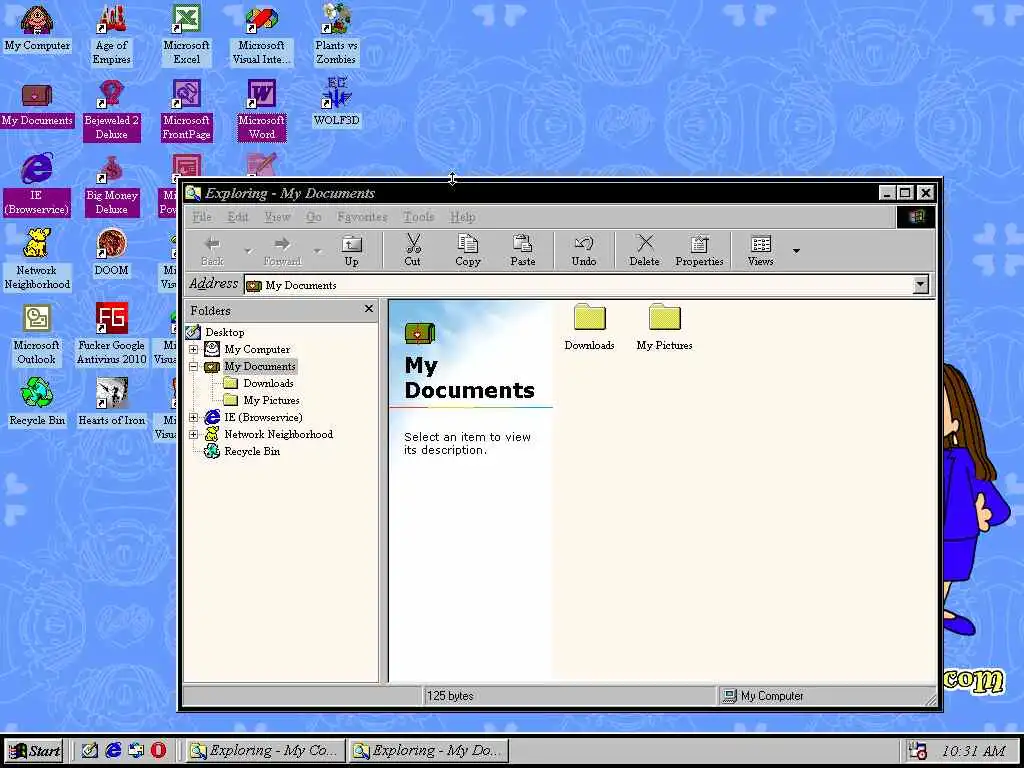Click the Start button

click(35, 751)
